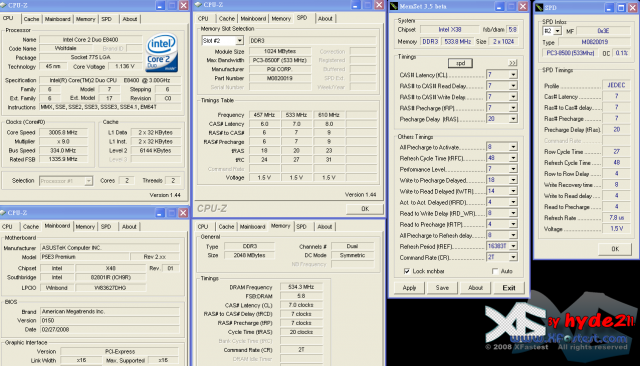Image resolution: width=640 pixels, height=366 pixels.
Task: Open the #2 slot dropdown in SPD Infos
Action: pos(558,31)
